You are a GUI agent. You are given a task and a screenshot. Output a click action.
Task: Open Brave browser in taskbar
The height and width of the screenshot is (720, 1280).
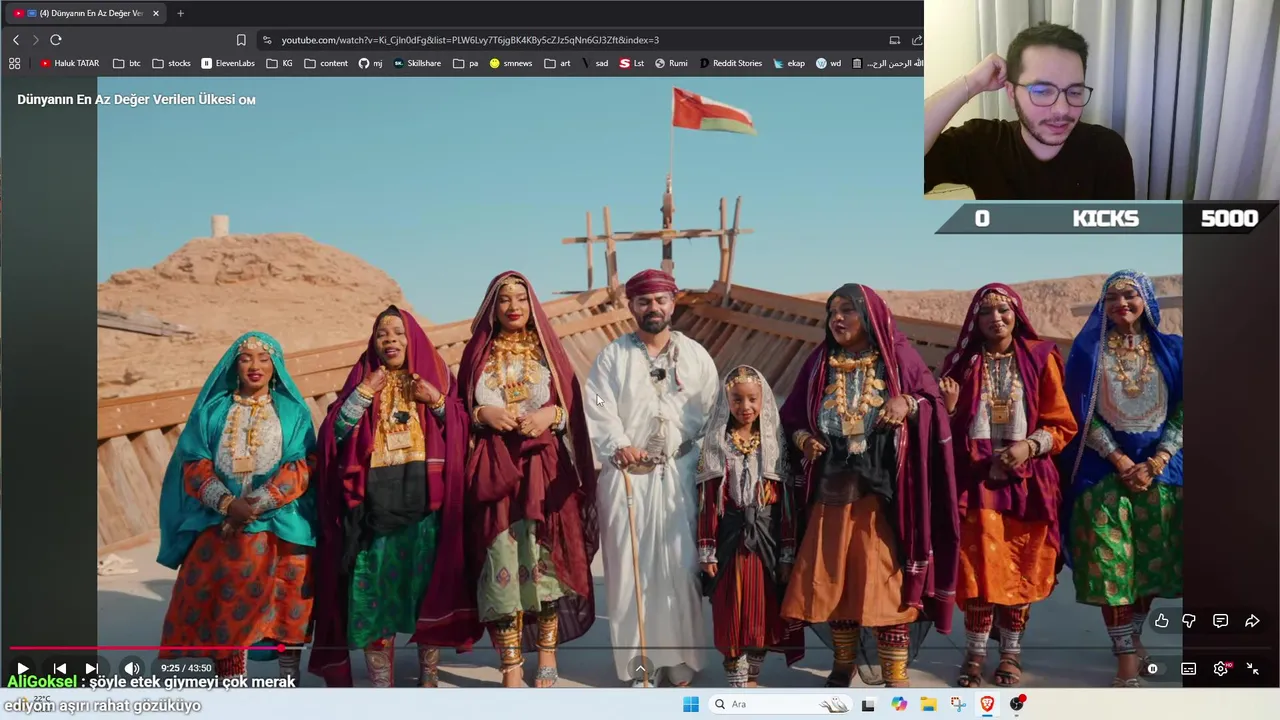click(987, 704)
